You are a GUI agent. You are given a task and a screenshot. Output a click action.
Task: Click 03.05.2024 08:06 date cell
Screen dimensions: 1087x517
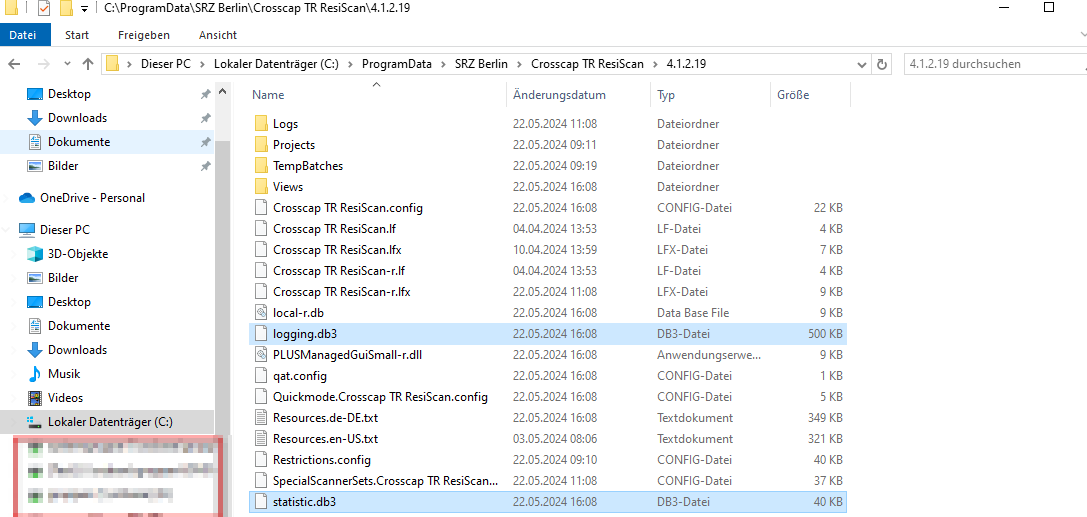tap(555, 439)
